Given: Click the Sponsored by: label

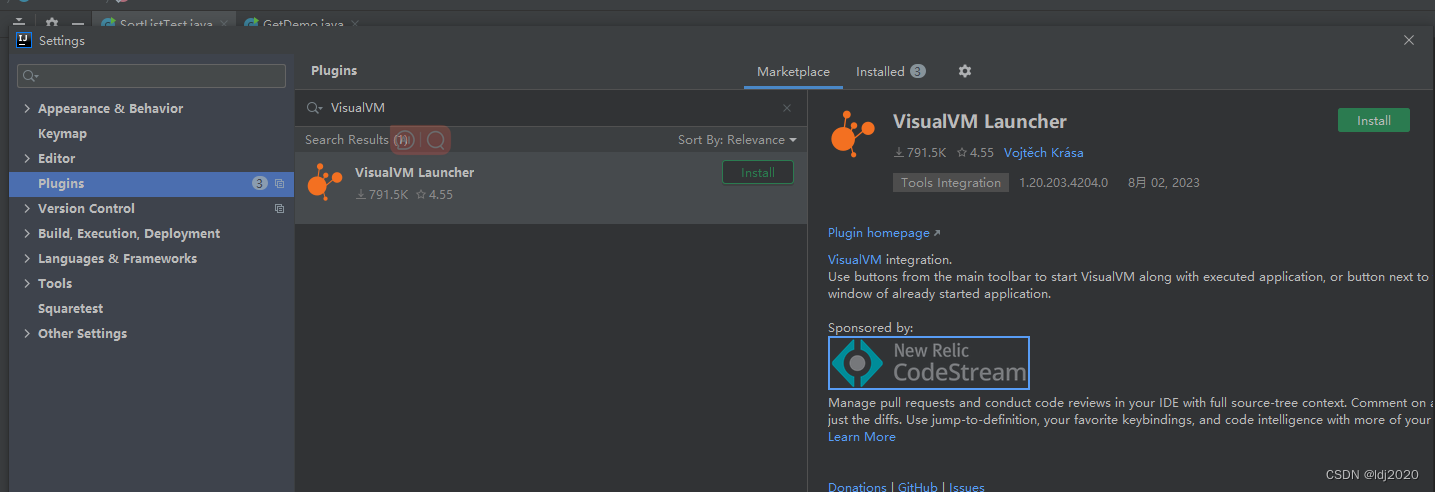Looking at the screenshot, I should tap(870, 328).
